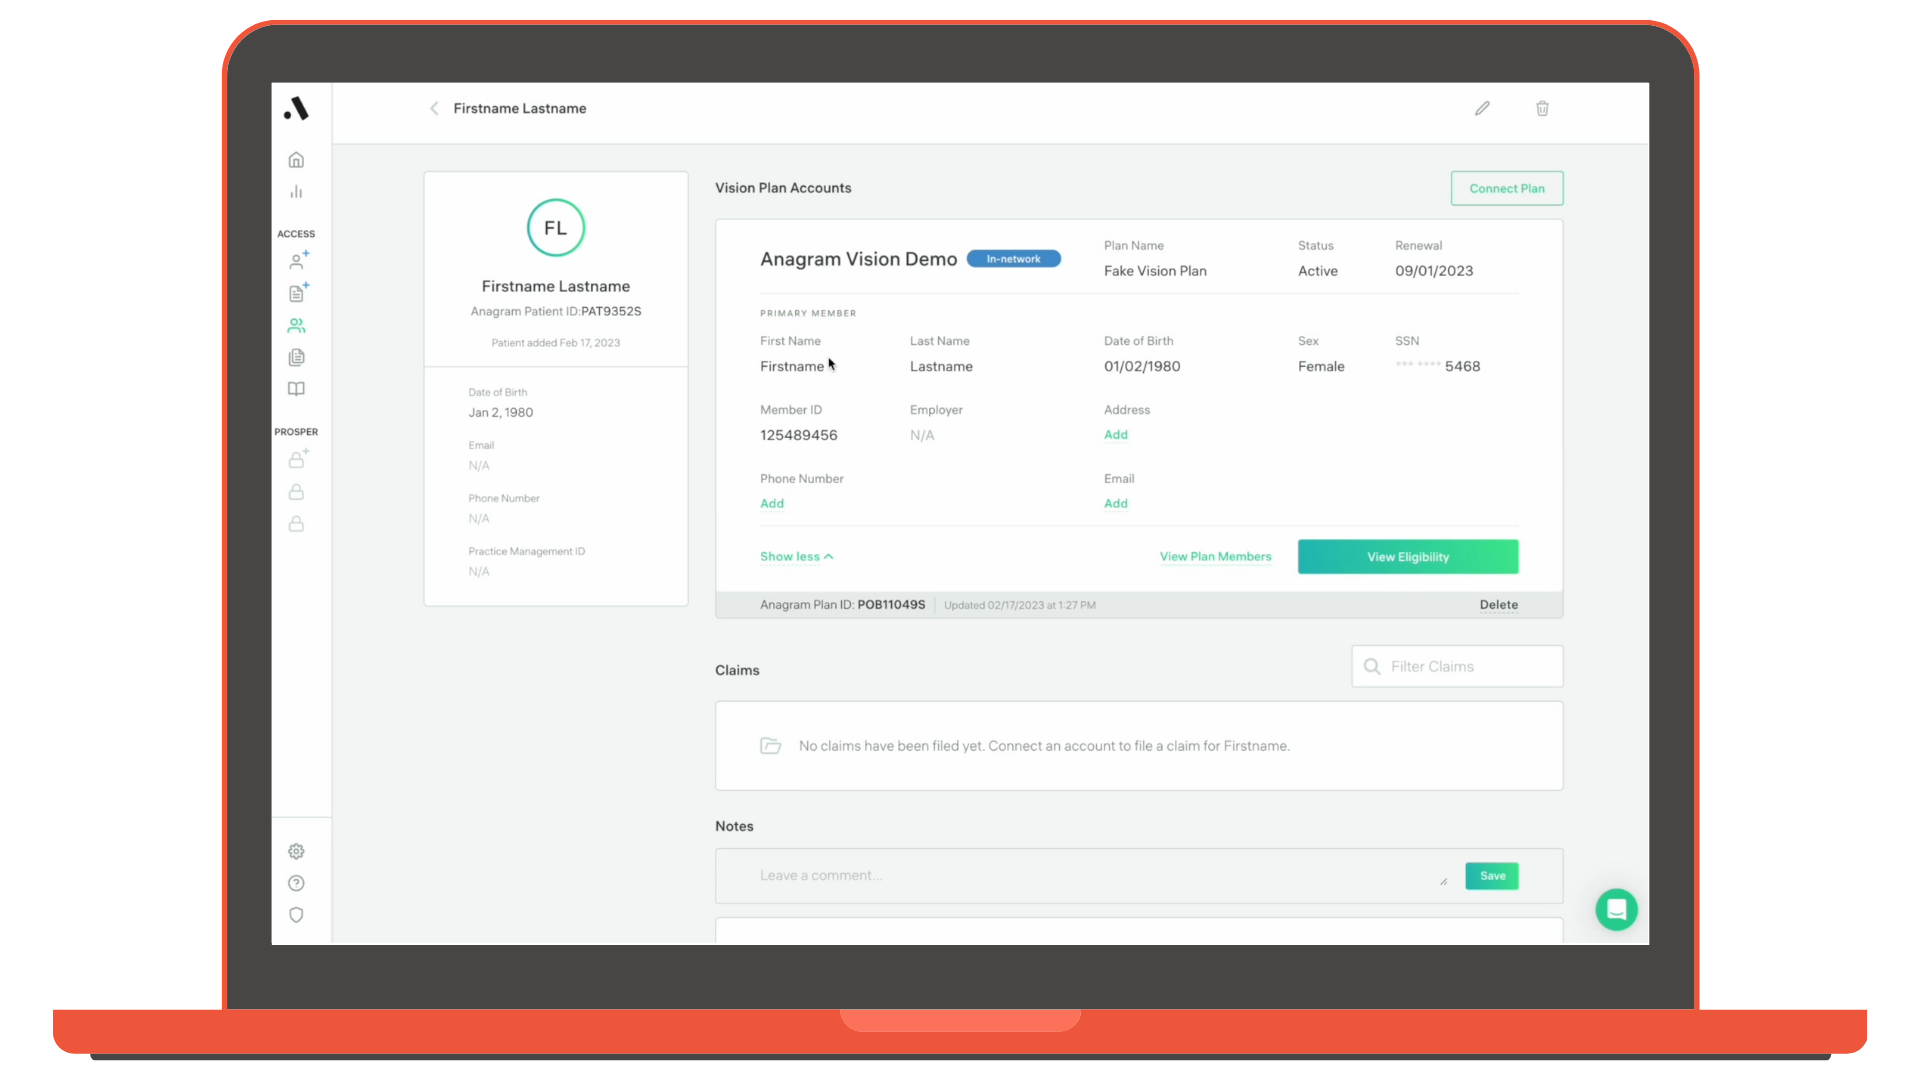The width and height of the screenshot is (1920, 1080).
Task: Select the patients list icon
Action: pyautogui.click(x=296, y=326)
